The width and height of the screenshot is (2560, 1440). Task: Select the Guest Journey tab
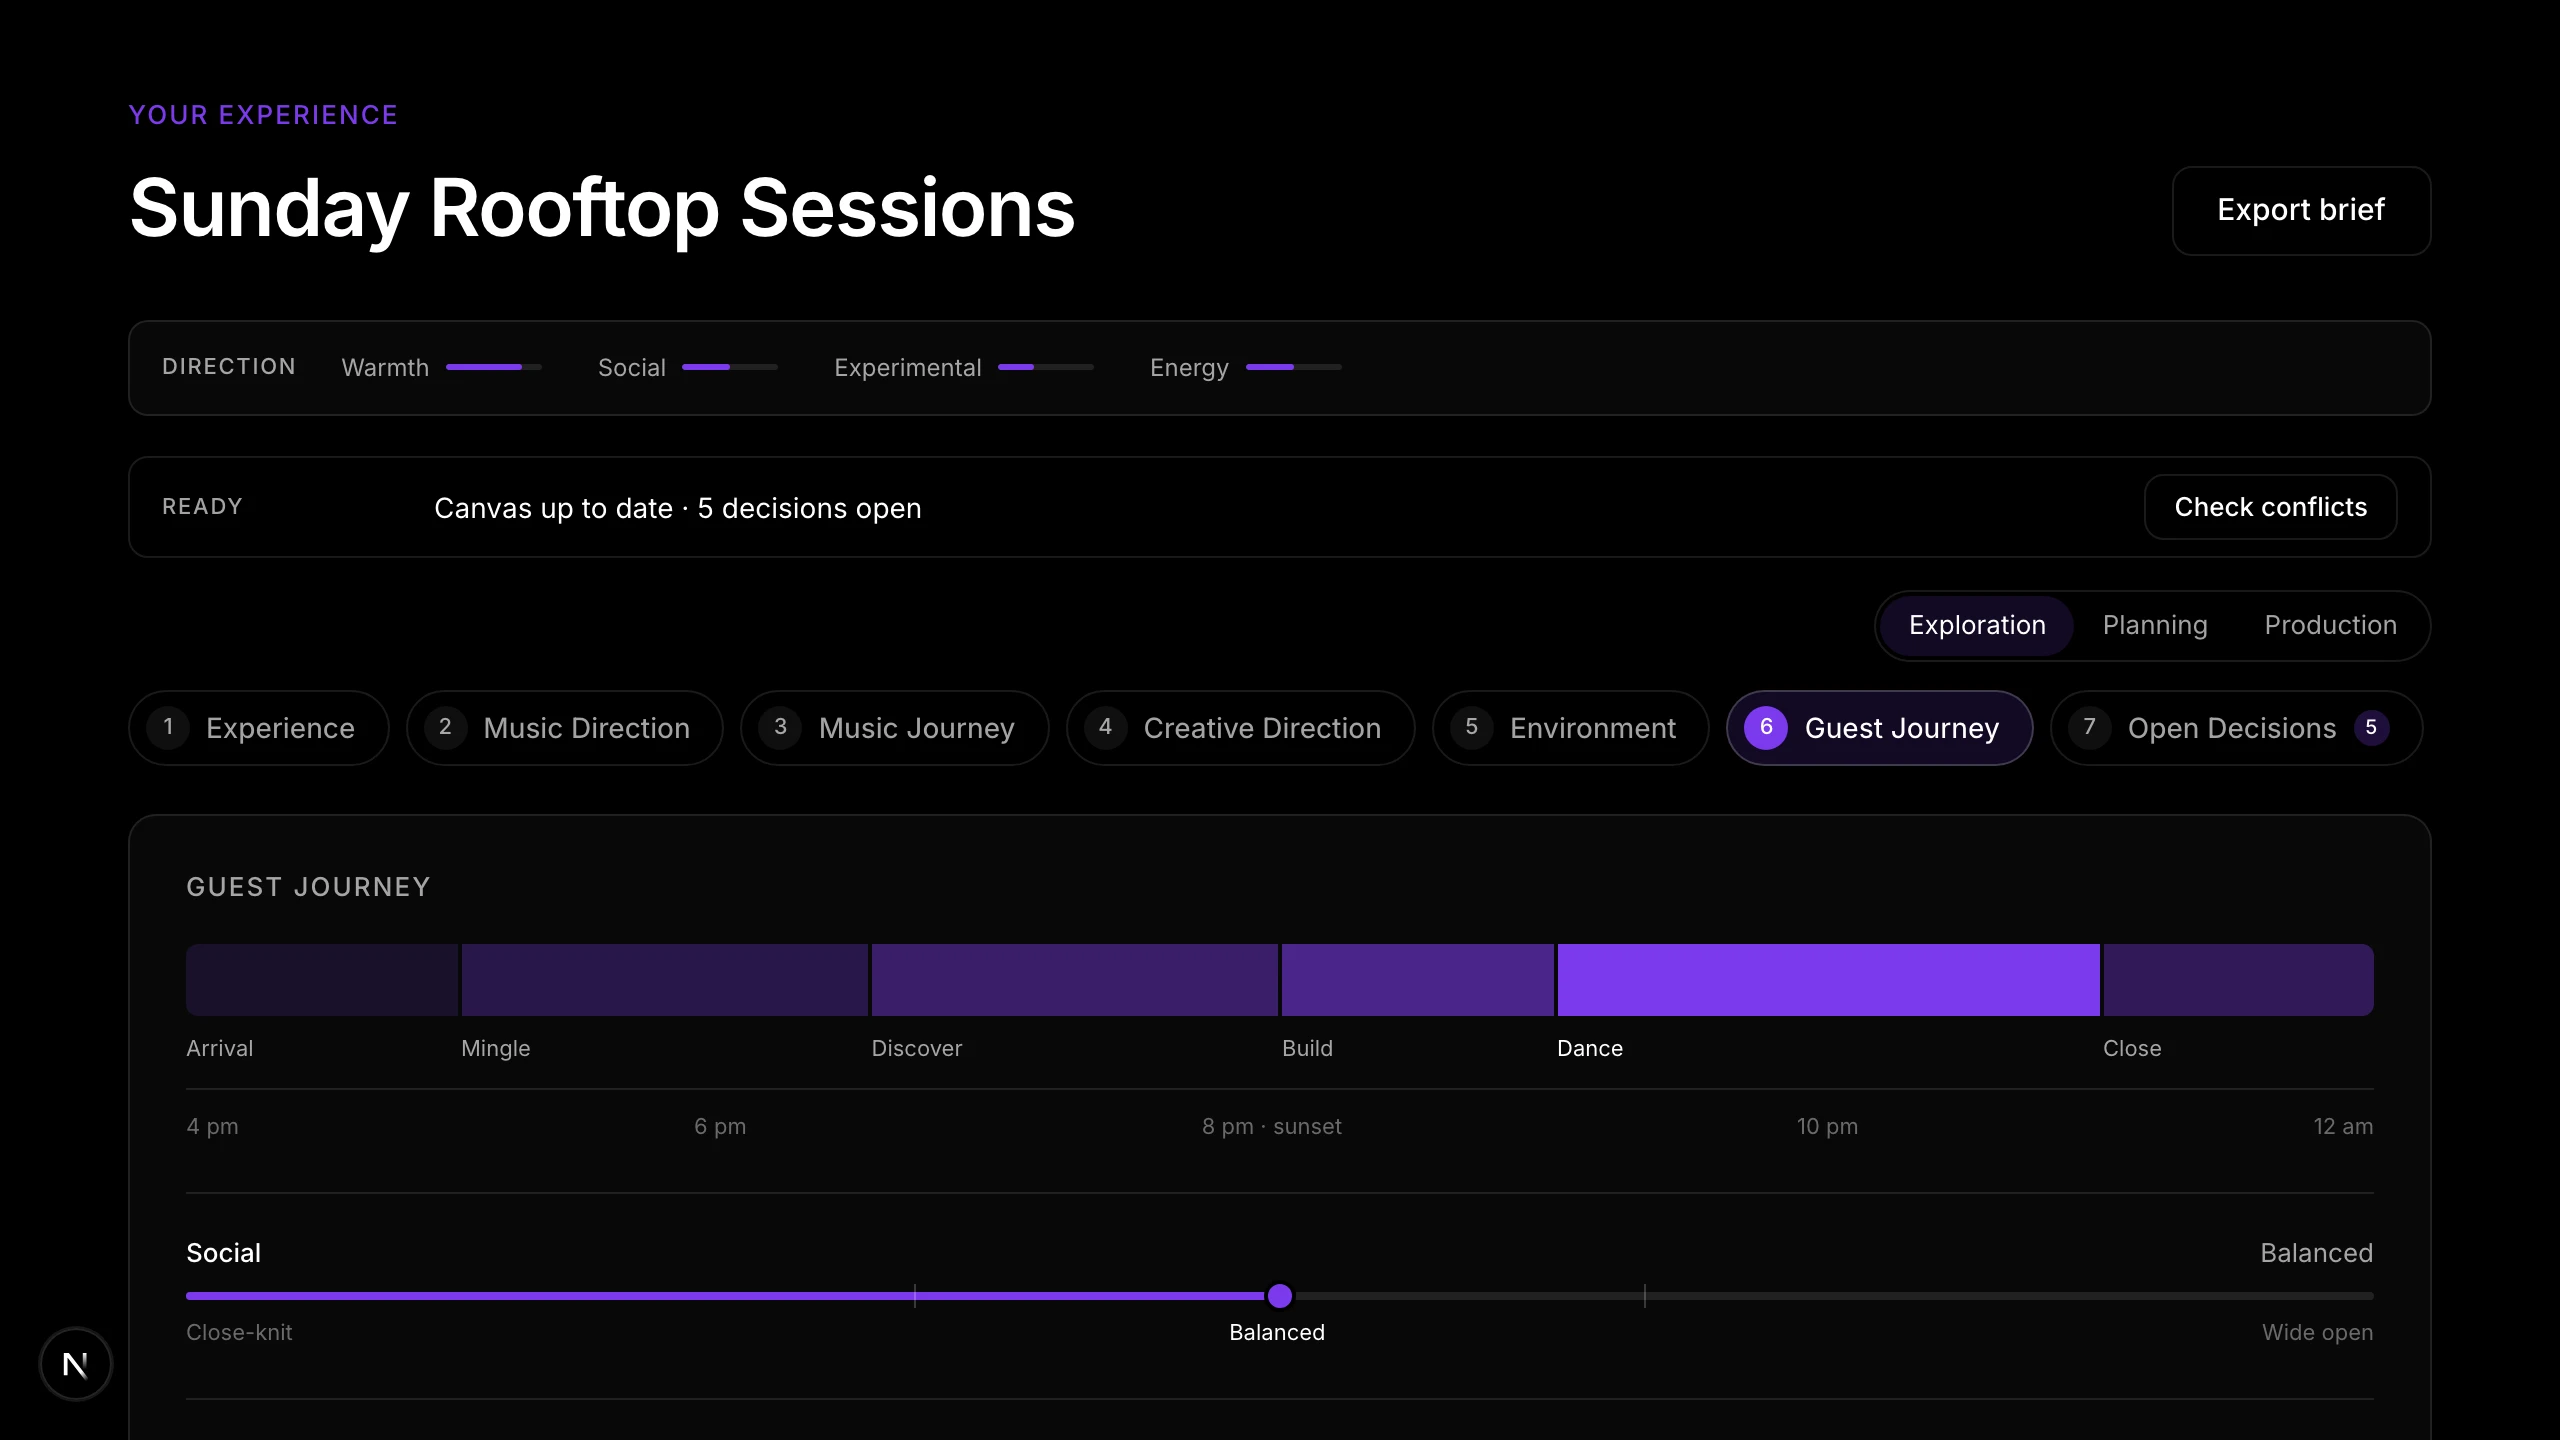click(x=1880, y=728)
